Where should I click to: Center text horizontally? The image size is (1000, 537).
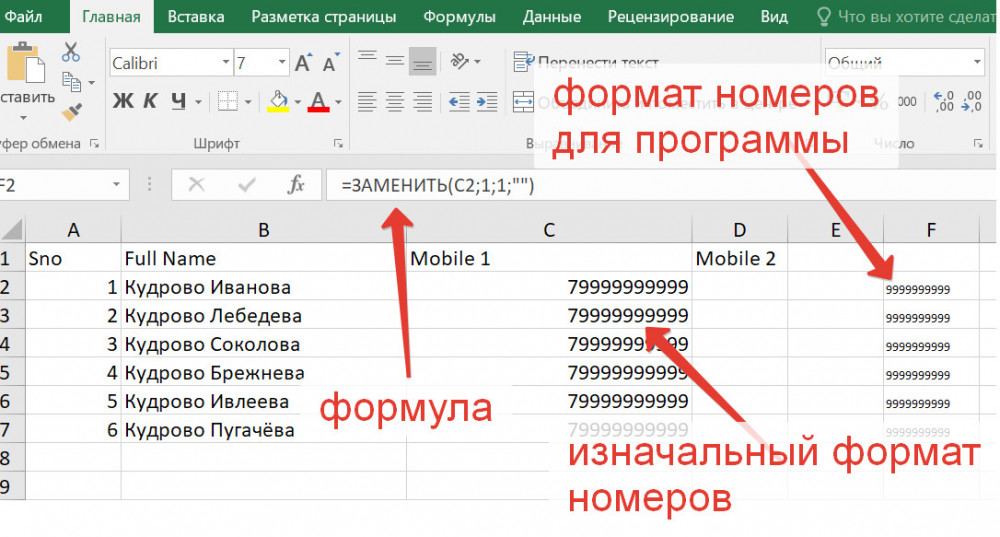coord(395,101)
